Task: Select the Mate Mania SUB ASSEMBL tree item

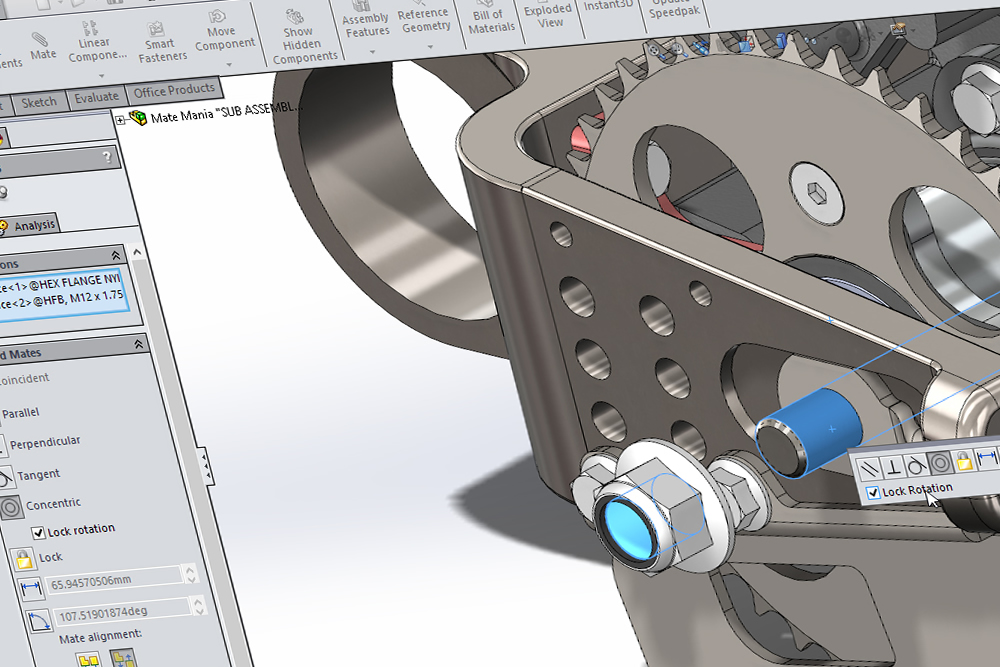Action: coord(226,113)
